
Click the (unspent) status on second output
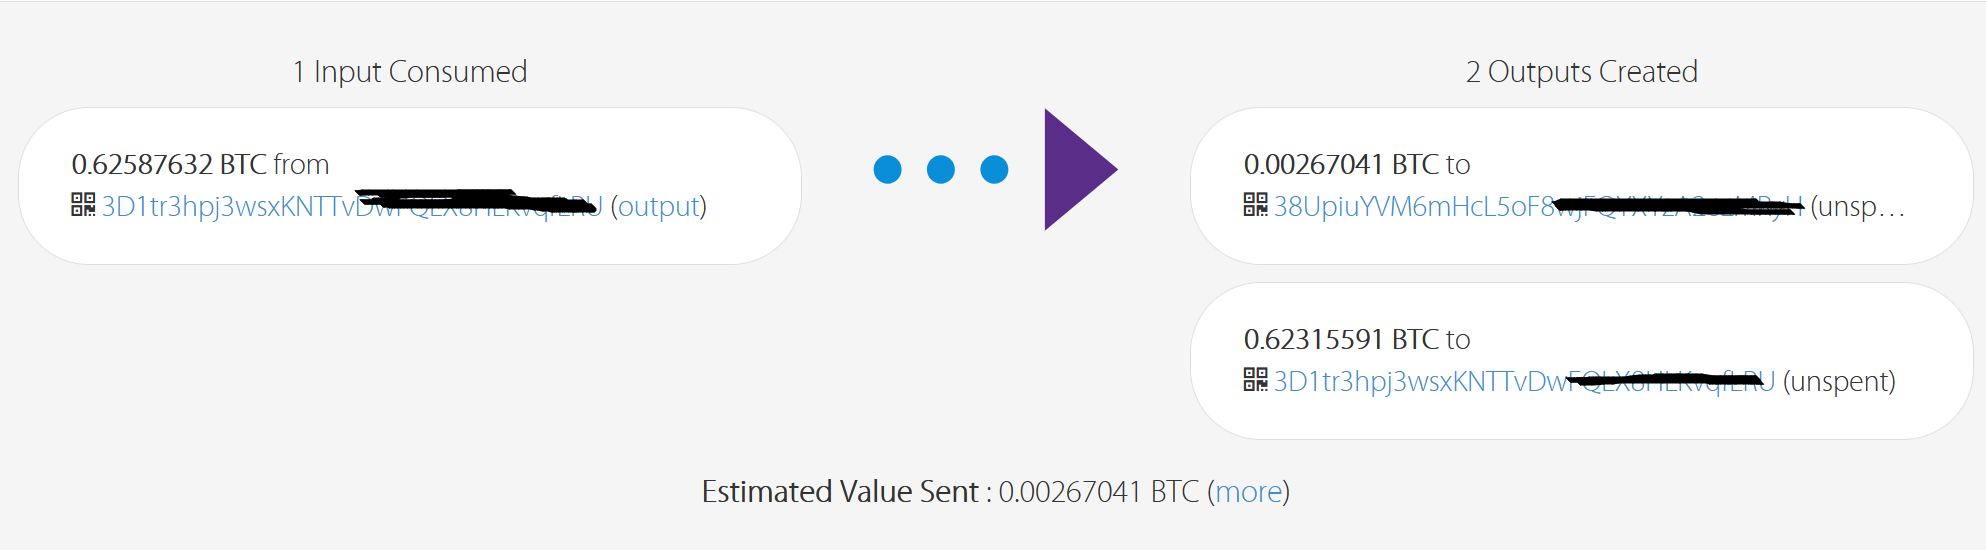pos(1839,381)
